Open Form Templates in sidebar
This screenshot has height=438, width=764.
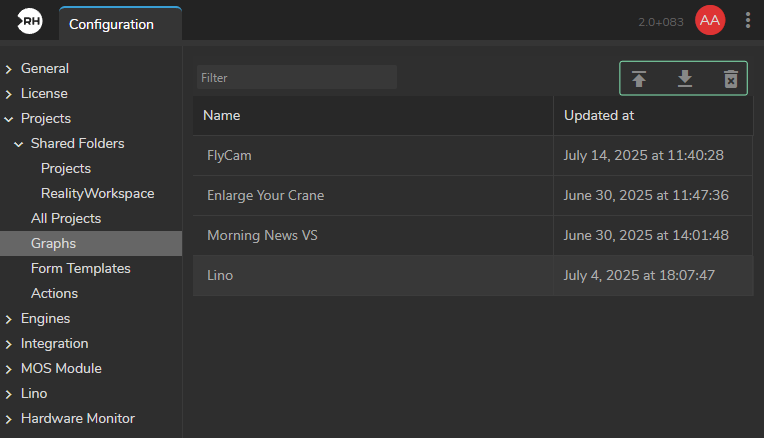[x=81, y=268]
